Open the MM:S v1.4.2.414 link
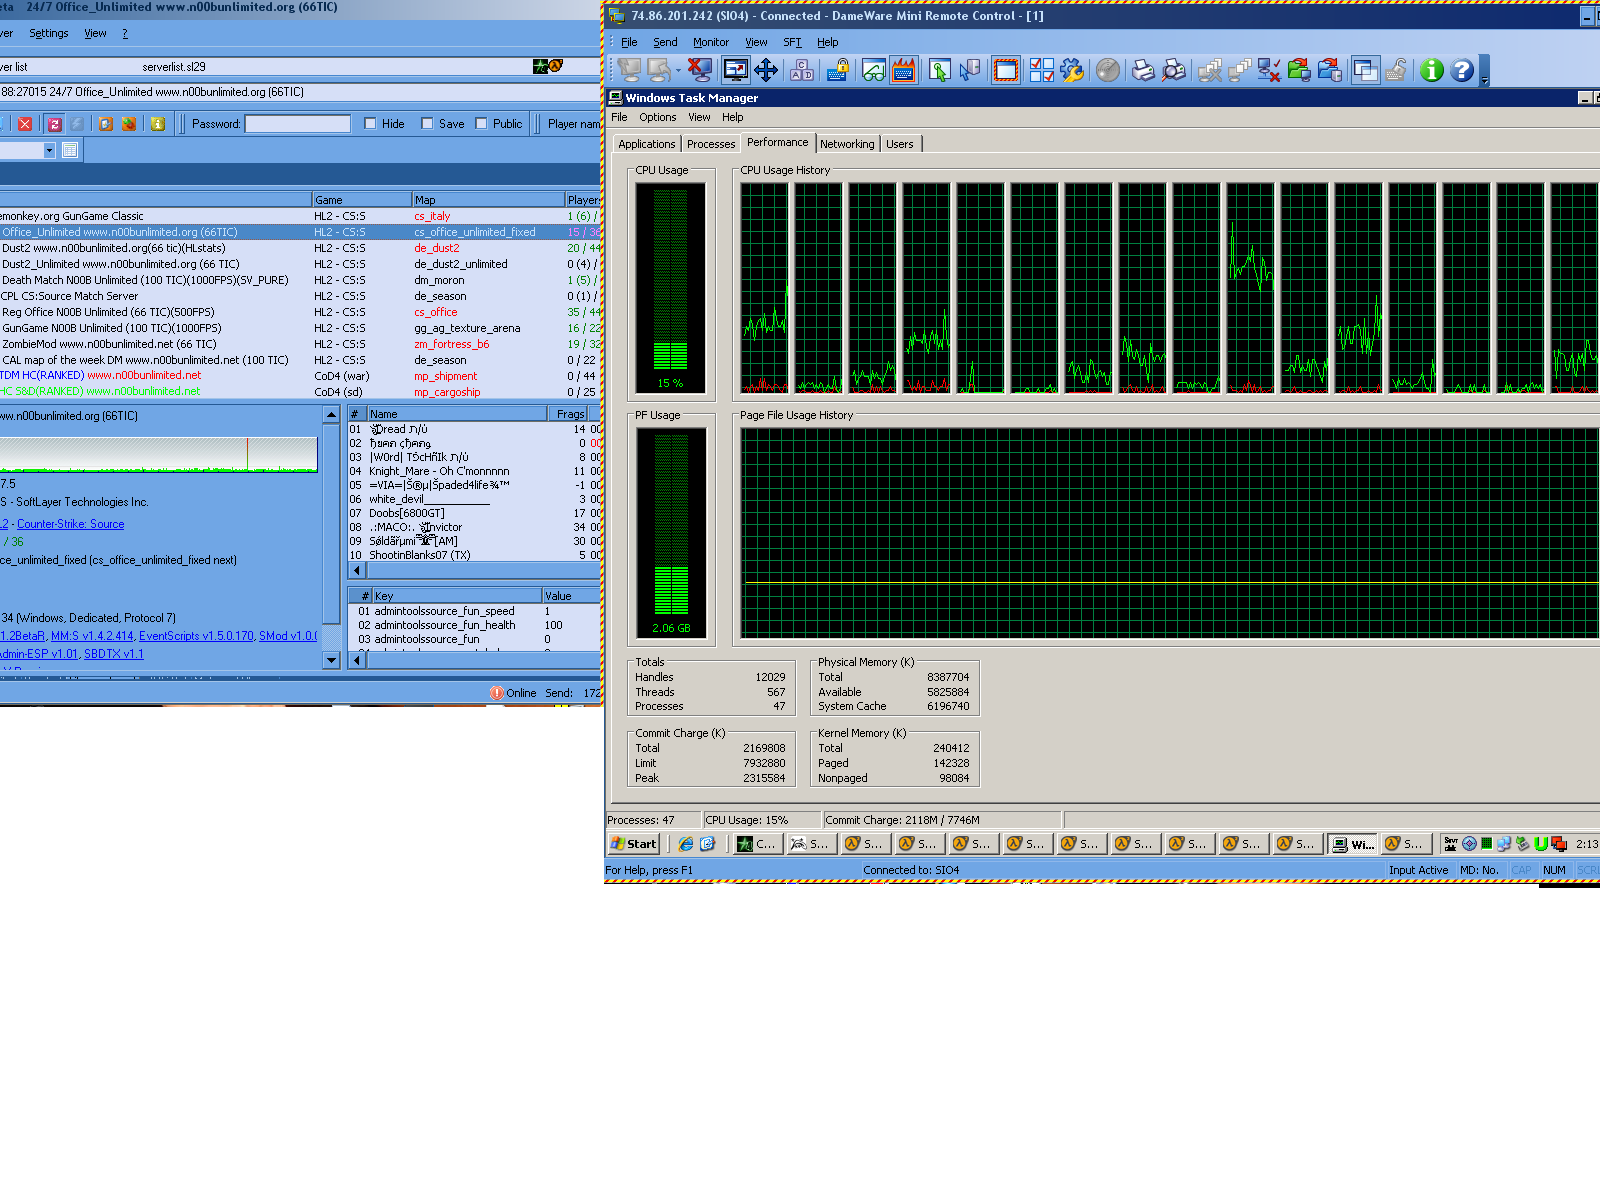 pos(92,636)
